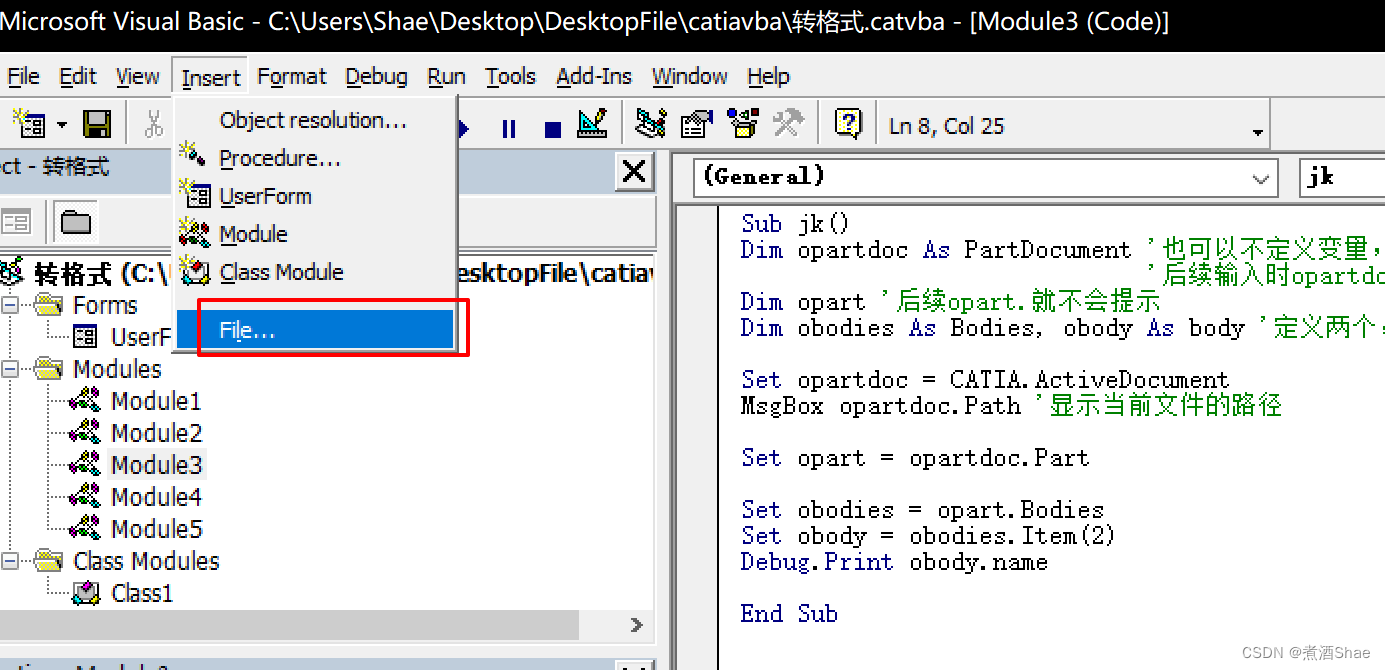1385x670 pixels.
Task: Click the Class1 tree icon
Action: tap(87, 593)
